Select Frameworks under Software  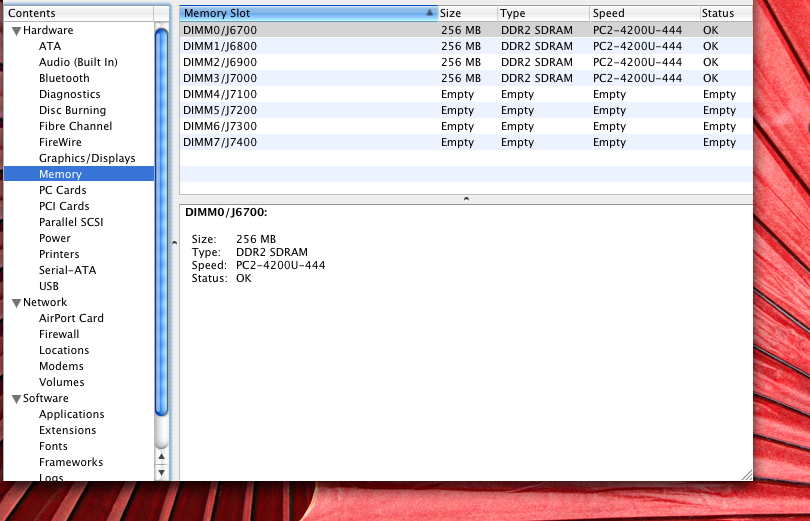tap(71, 462)
